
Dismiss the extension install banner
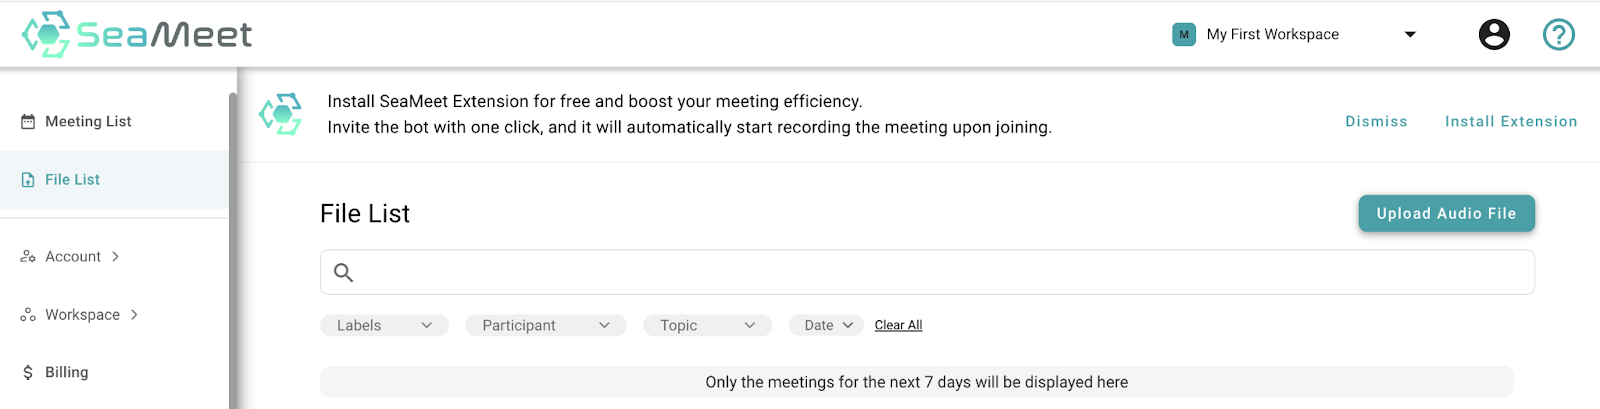[1376, 121]
